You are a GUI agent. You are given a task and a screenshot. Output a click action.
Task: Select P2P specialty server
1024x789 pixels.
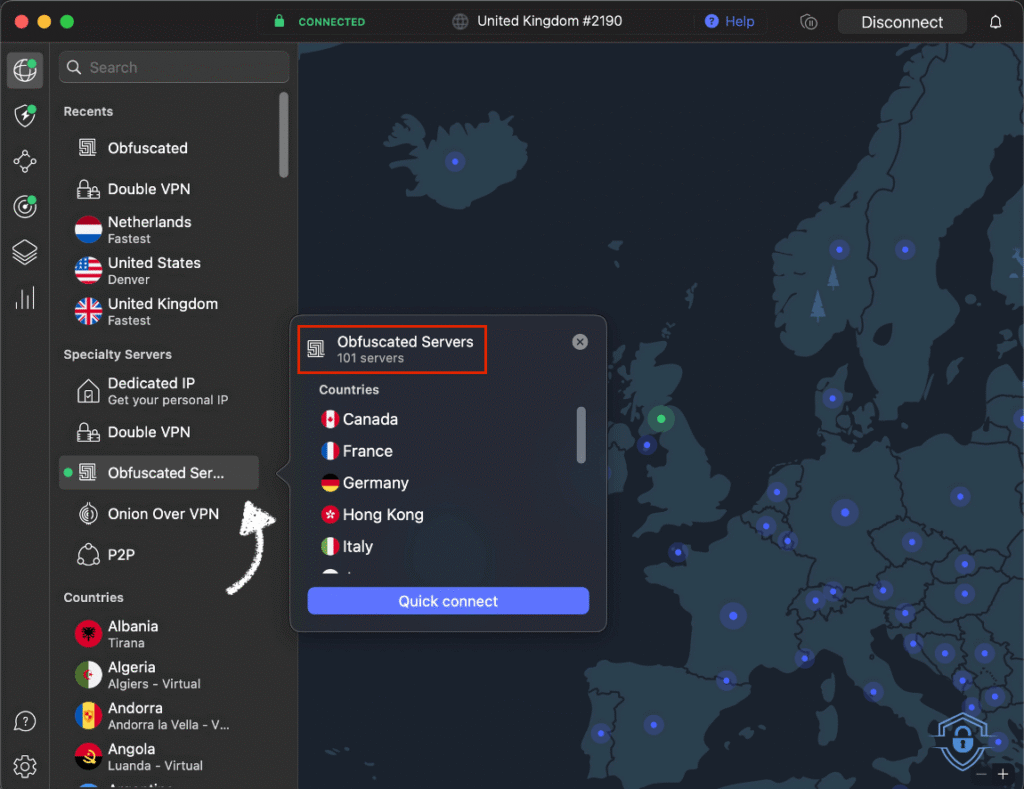tap(159, 555)
